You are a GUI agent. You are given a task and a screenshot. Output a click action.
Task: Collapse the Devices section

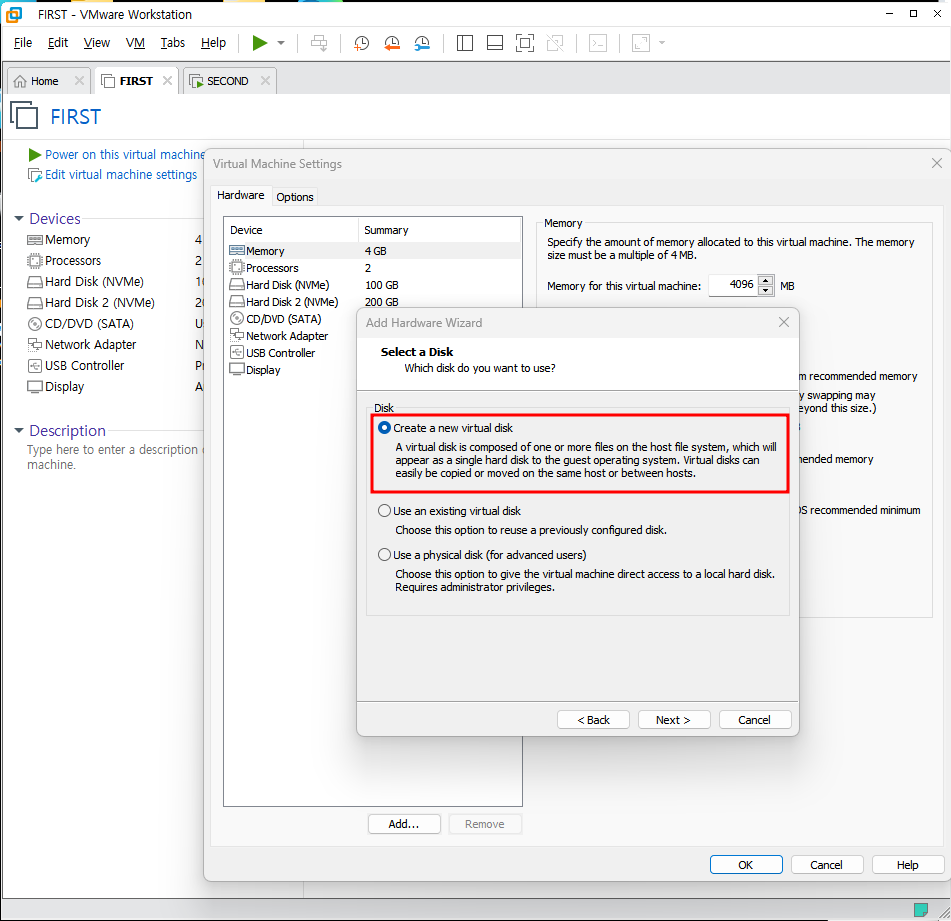point(19,218)
